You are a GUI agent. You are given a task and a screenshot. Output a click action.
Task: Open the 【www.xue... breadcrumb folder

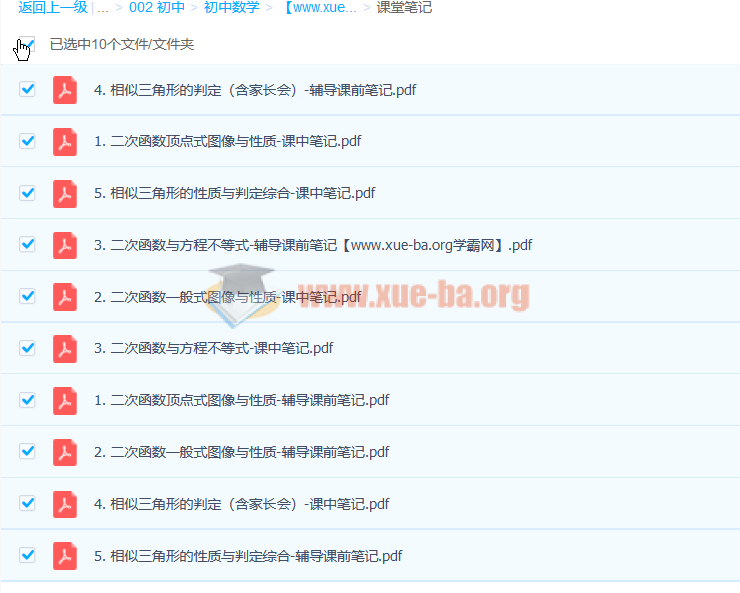click(320, 7)
